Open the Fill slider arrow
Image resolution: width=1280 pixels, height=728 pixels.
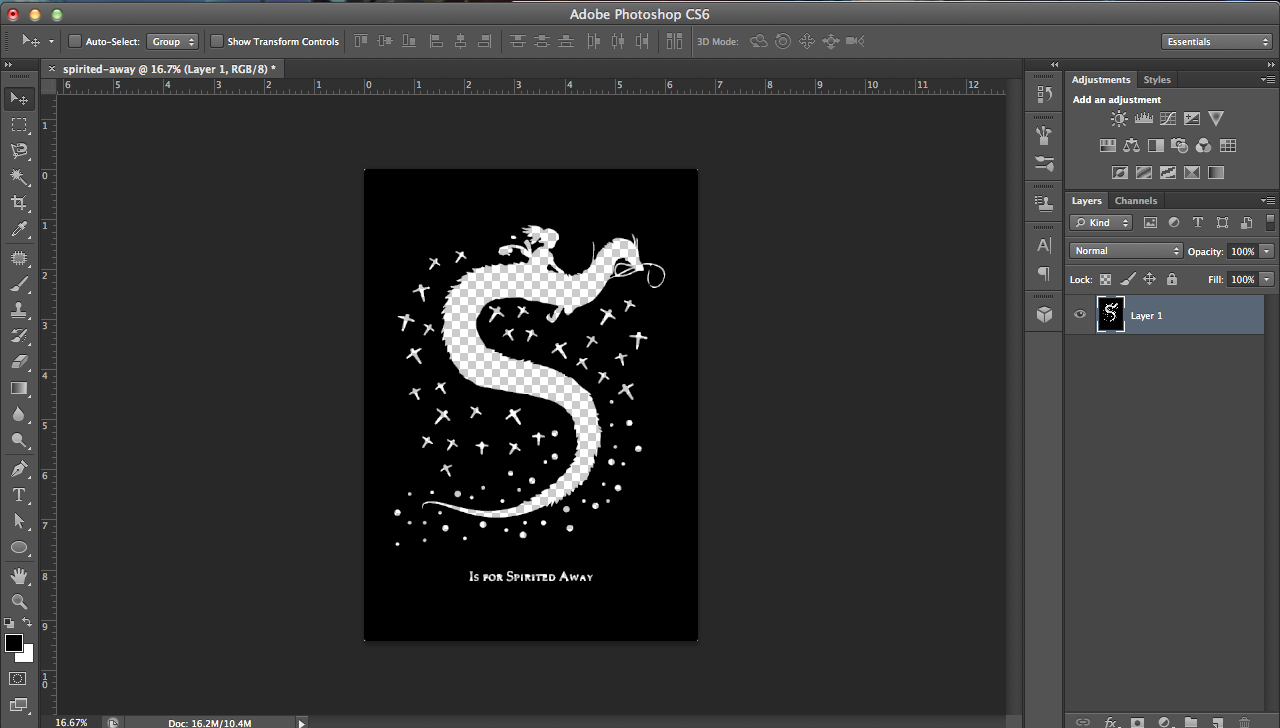[1267, 280]
